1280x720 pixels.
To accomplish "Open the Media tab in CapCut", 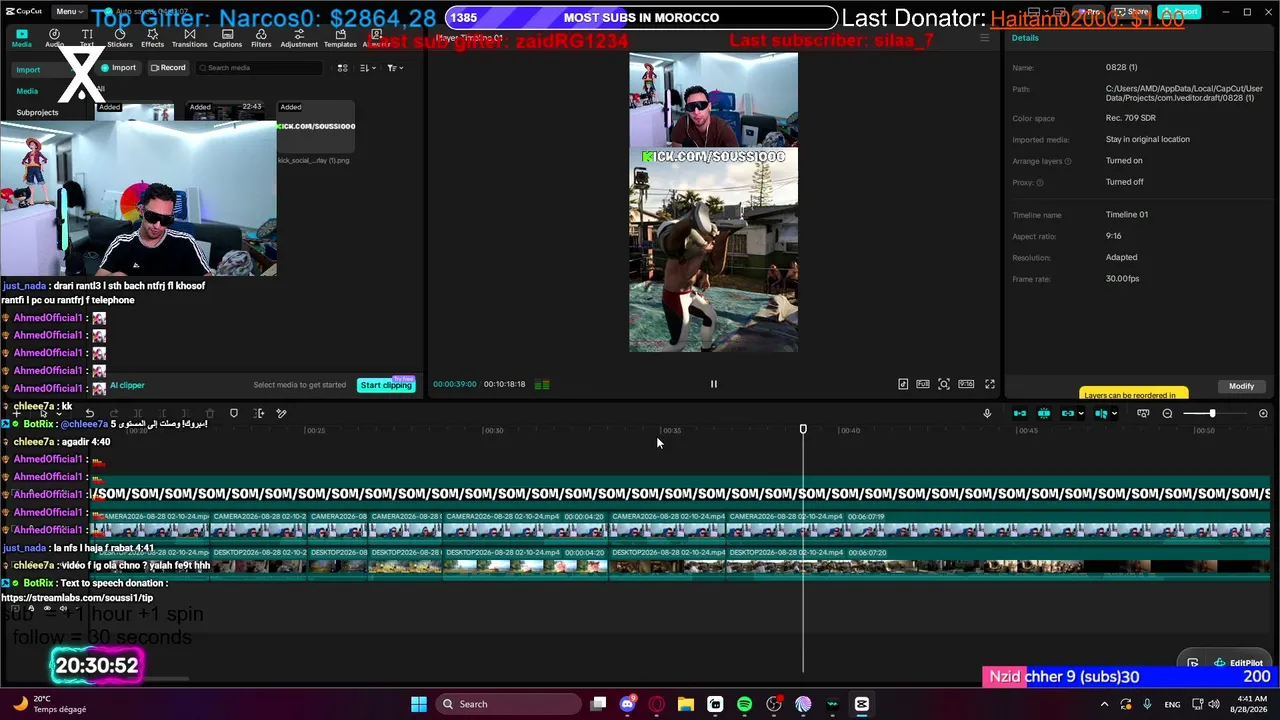I will click(x=22, y=38).
